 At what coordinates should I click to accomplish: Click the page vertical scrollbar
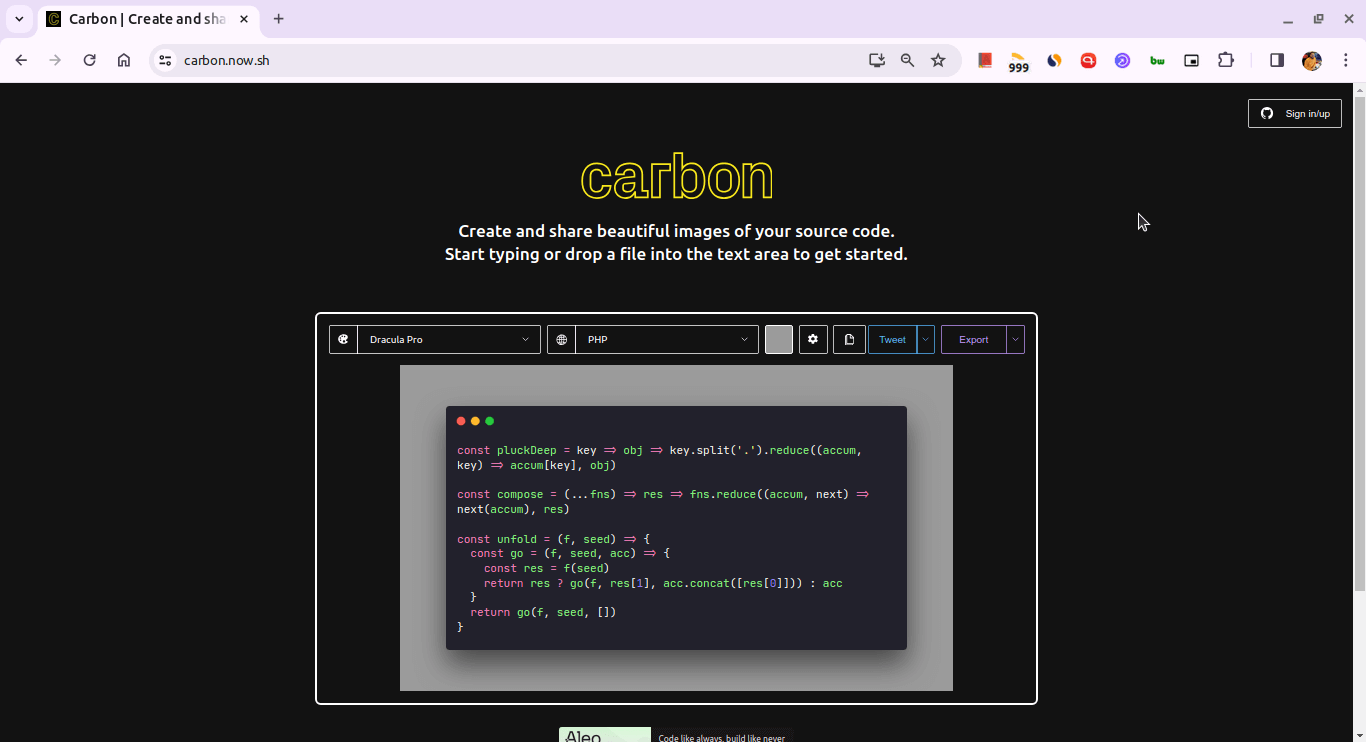(x=1359, y=343)
